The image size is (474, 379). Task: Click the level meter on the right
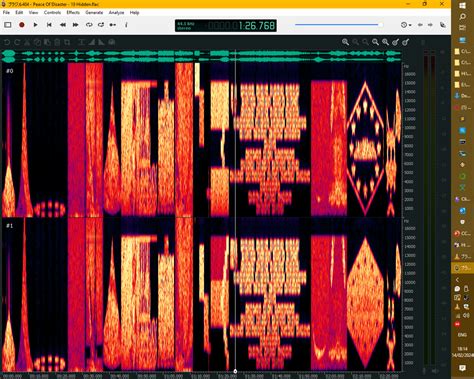[x=429, y=210]
